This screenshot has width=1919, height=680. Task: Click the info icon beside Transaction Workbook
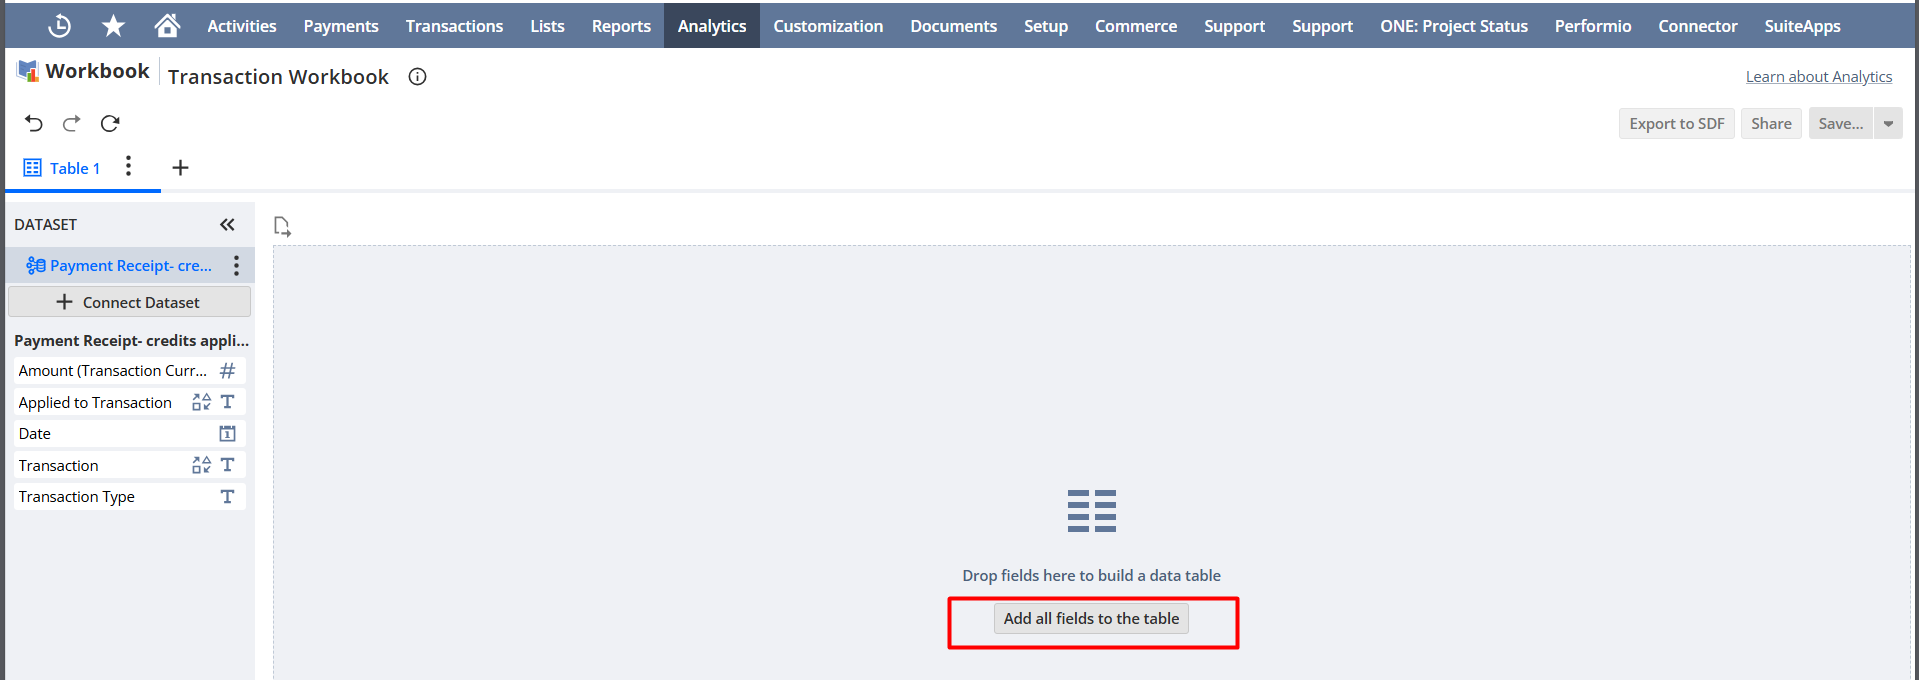pyautogui.click(x=417, y=77)
